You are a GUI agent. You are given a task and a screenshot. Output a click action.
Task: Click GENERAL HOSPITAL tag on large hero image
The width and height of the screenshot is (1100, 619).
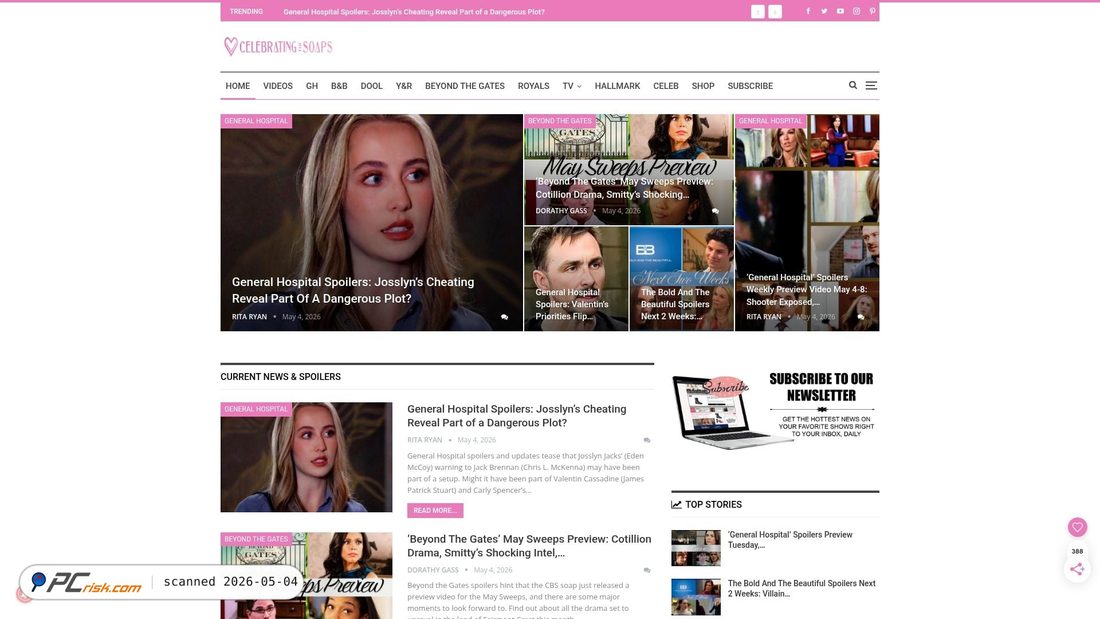coord(256,121)
